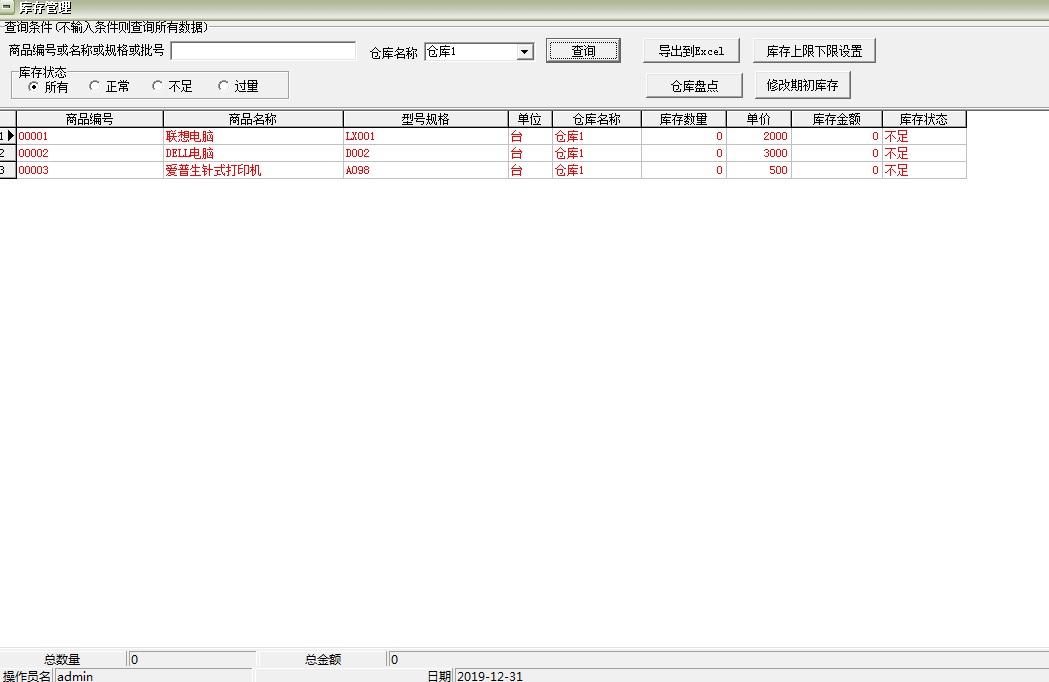
Task: Click the 仓库名称 column header
Action: [597, 119]
